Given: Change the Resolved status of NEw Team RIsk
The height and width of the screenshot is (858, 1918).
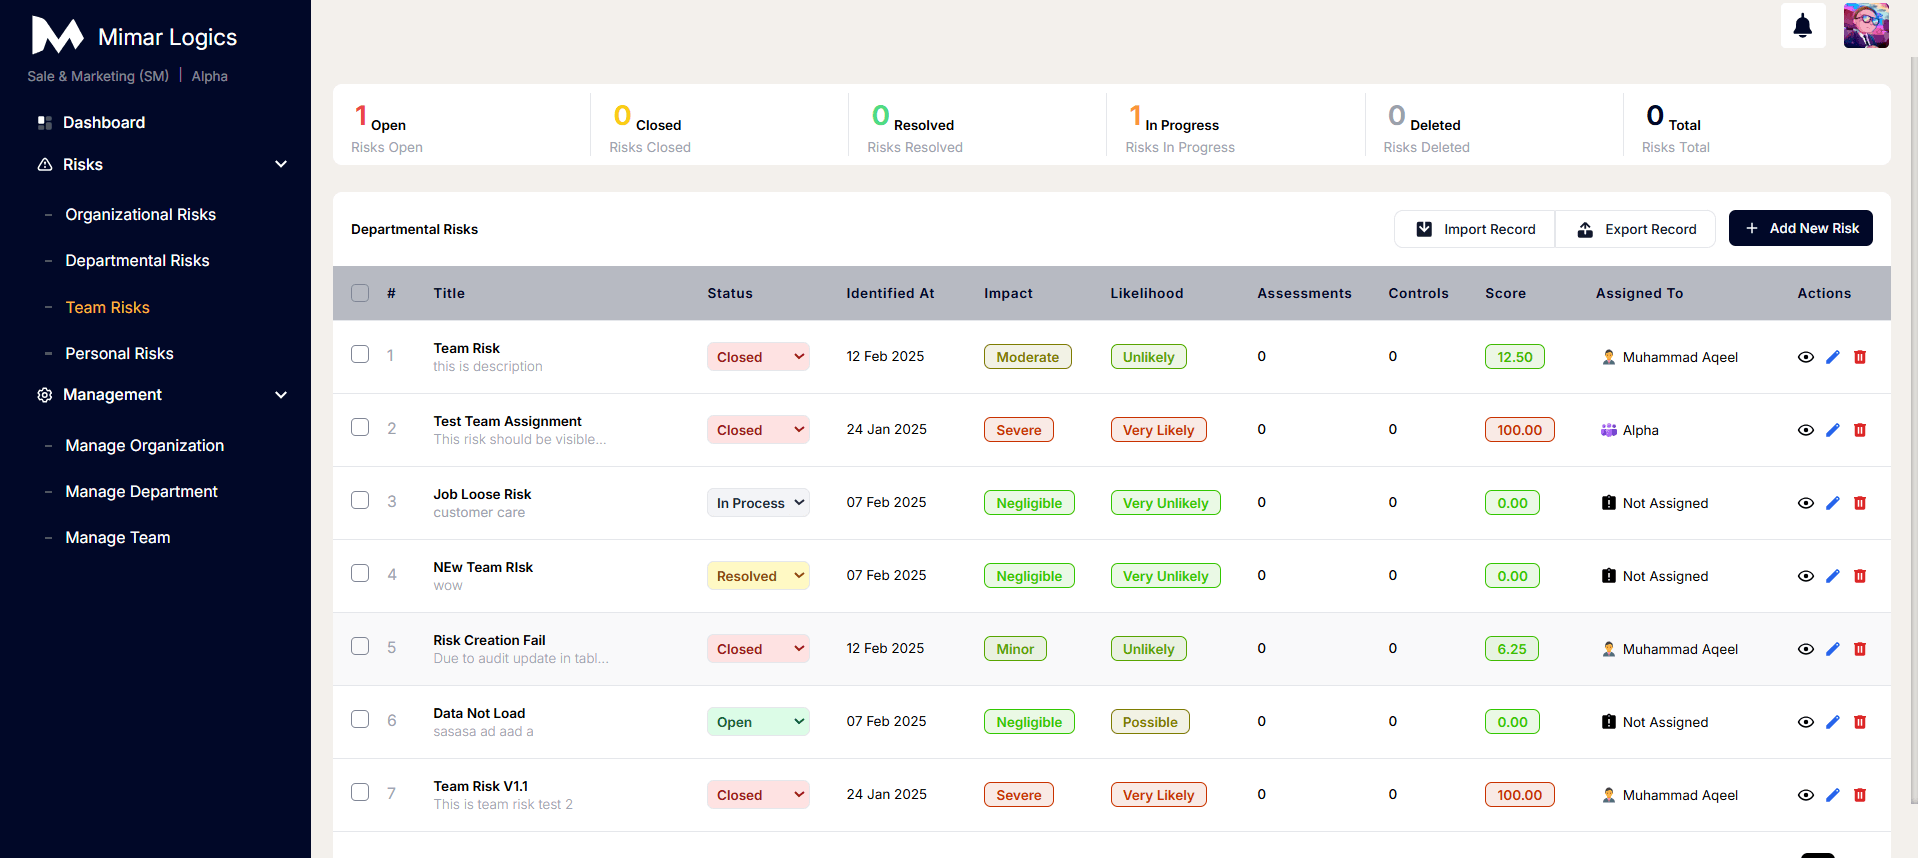Looking at the screenshot, I should click(758, 576).
